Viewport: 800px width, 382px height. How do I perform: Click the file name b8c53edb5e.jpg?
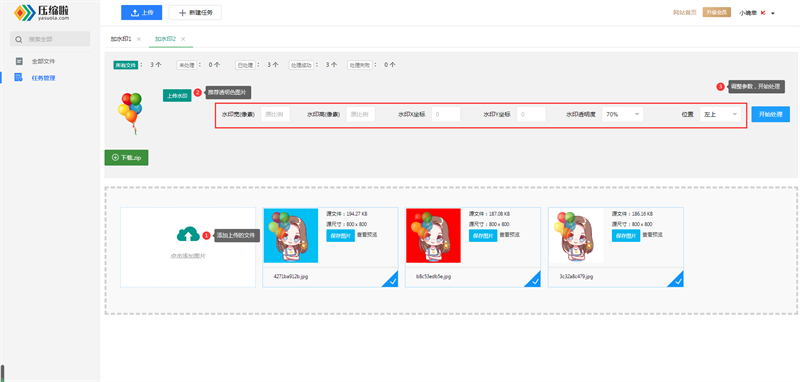click(434, 276)
